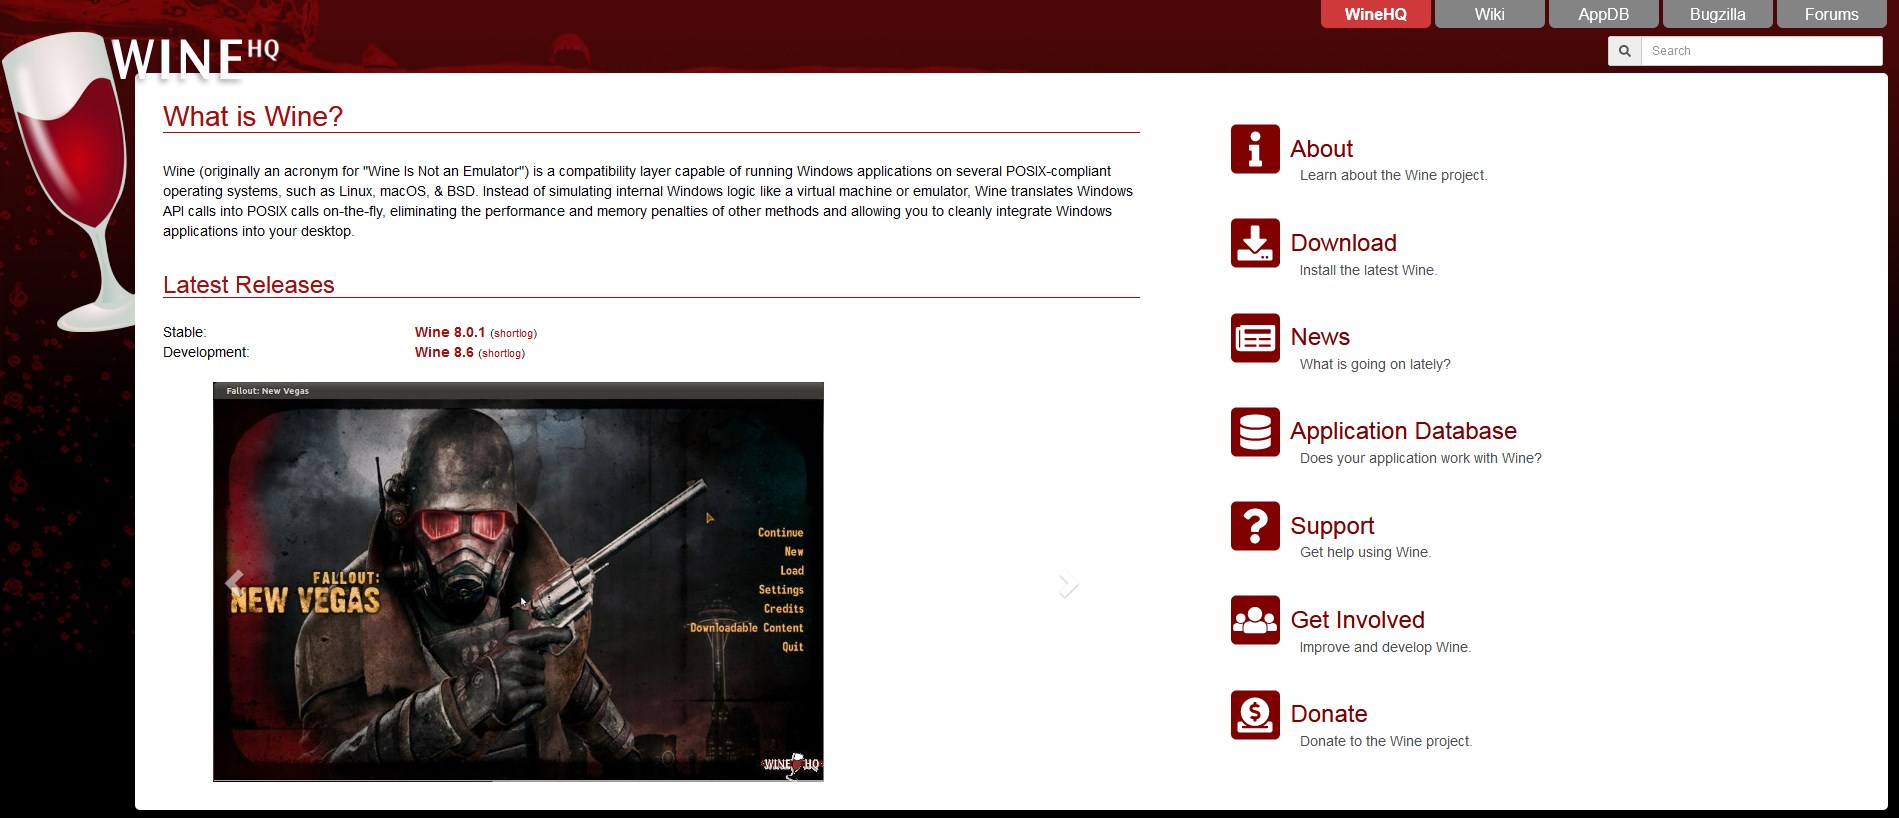1899x818 pixels.
Task: Visit the Application Database link
Action: tap(1403, 431)
